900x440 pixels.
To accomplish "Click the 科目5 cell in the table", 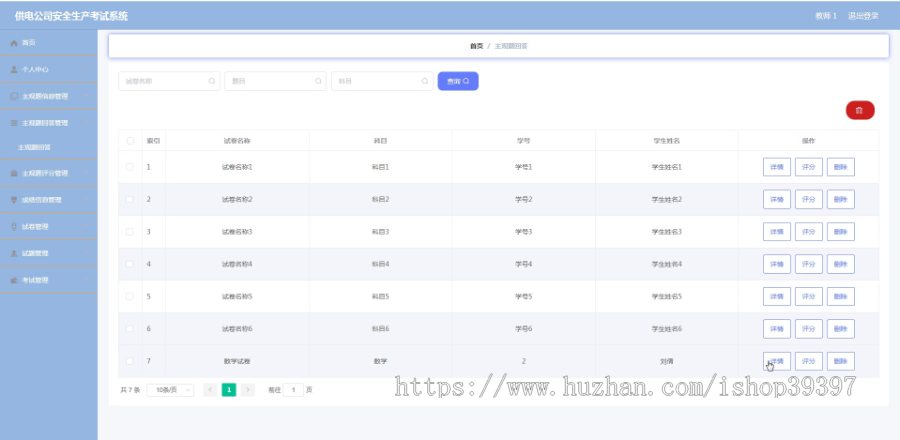I will (x=381, y=297).
